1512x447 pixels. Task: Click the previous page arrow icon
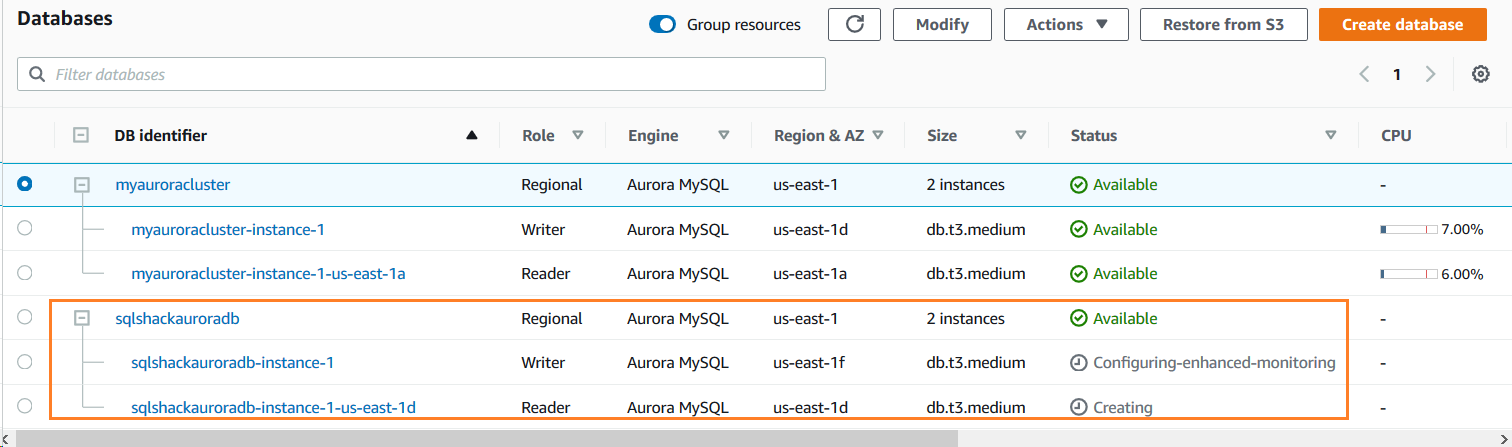(x=1364, y=74)
